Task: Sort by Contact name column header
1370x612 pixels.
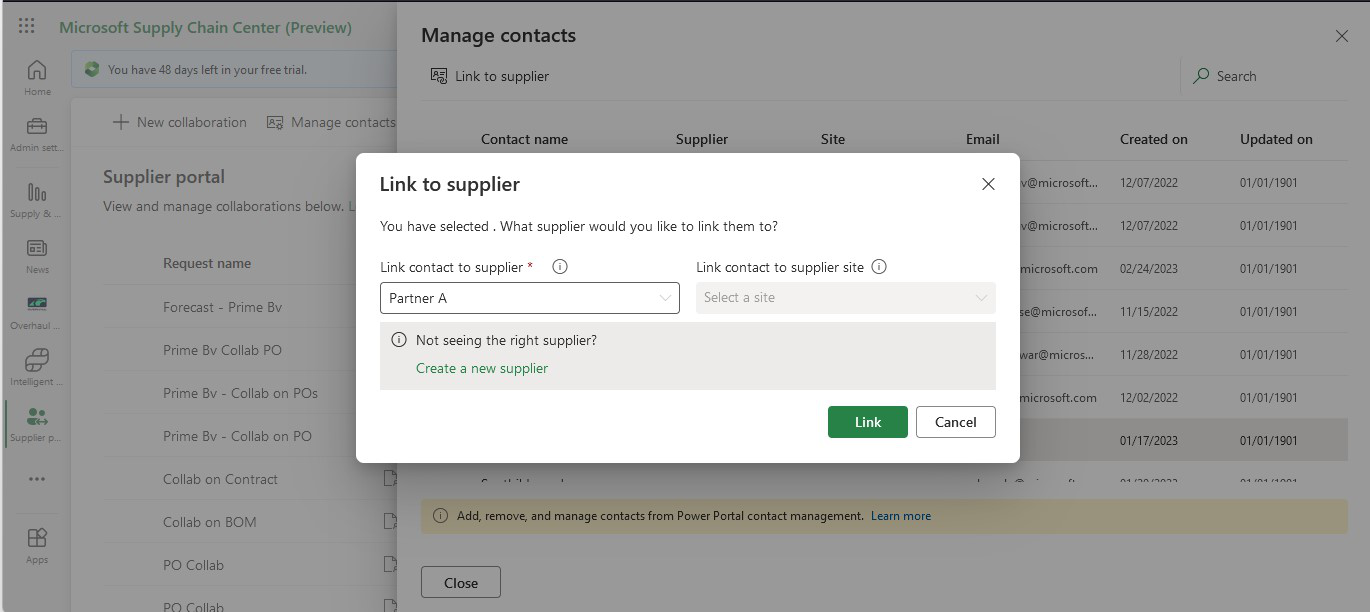Action: (524, 139)
